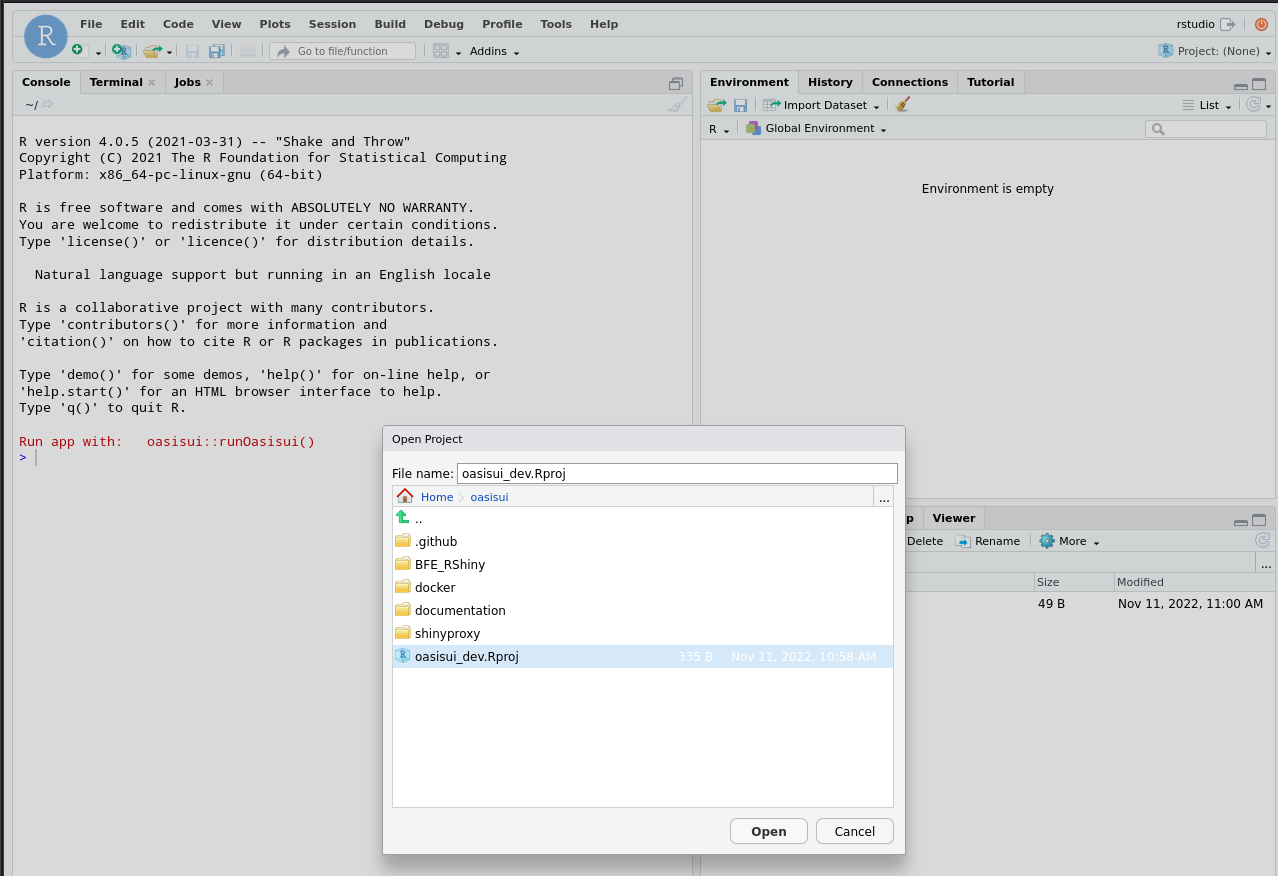
Task: Switch to the Viewer tab
Action: coord(954,518)
